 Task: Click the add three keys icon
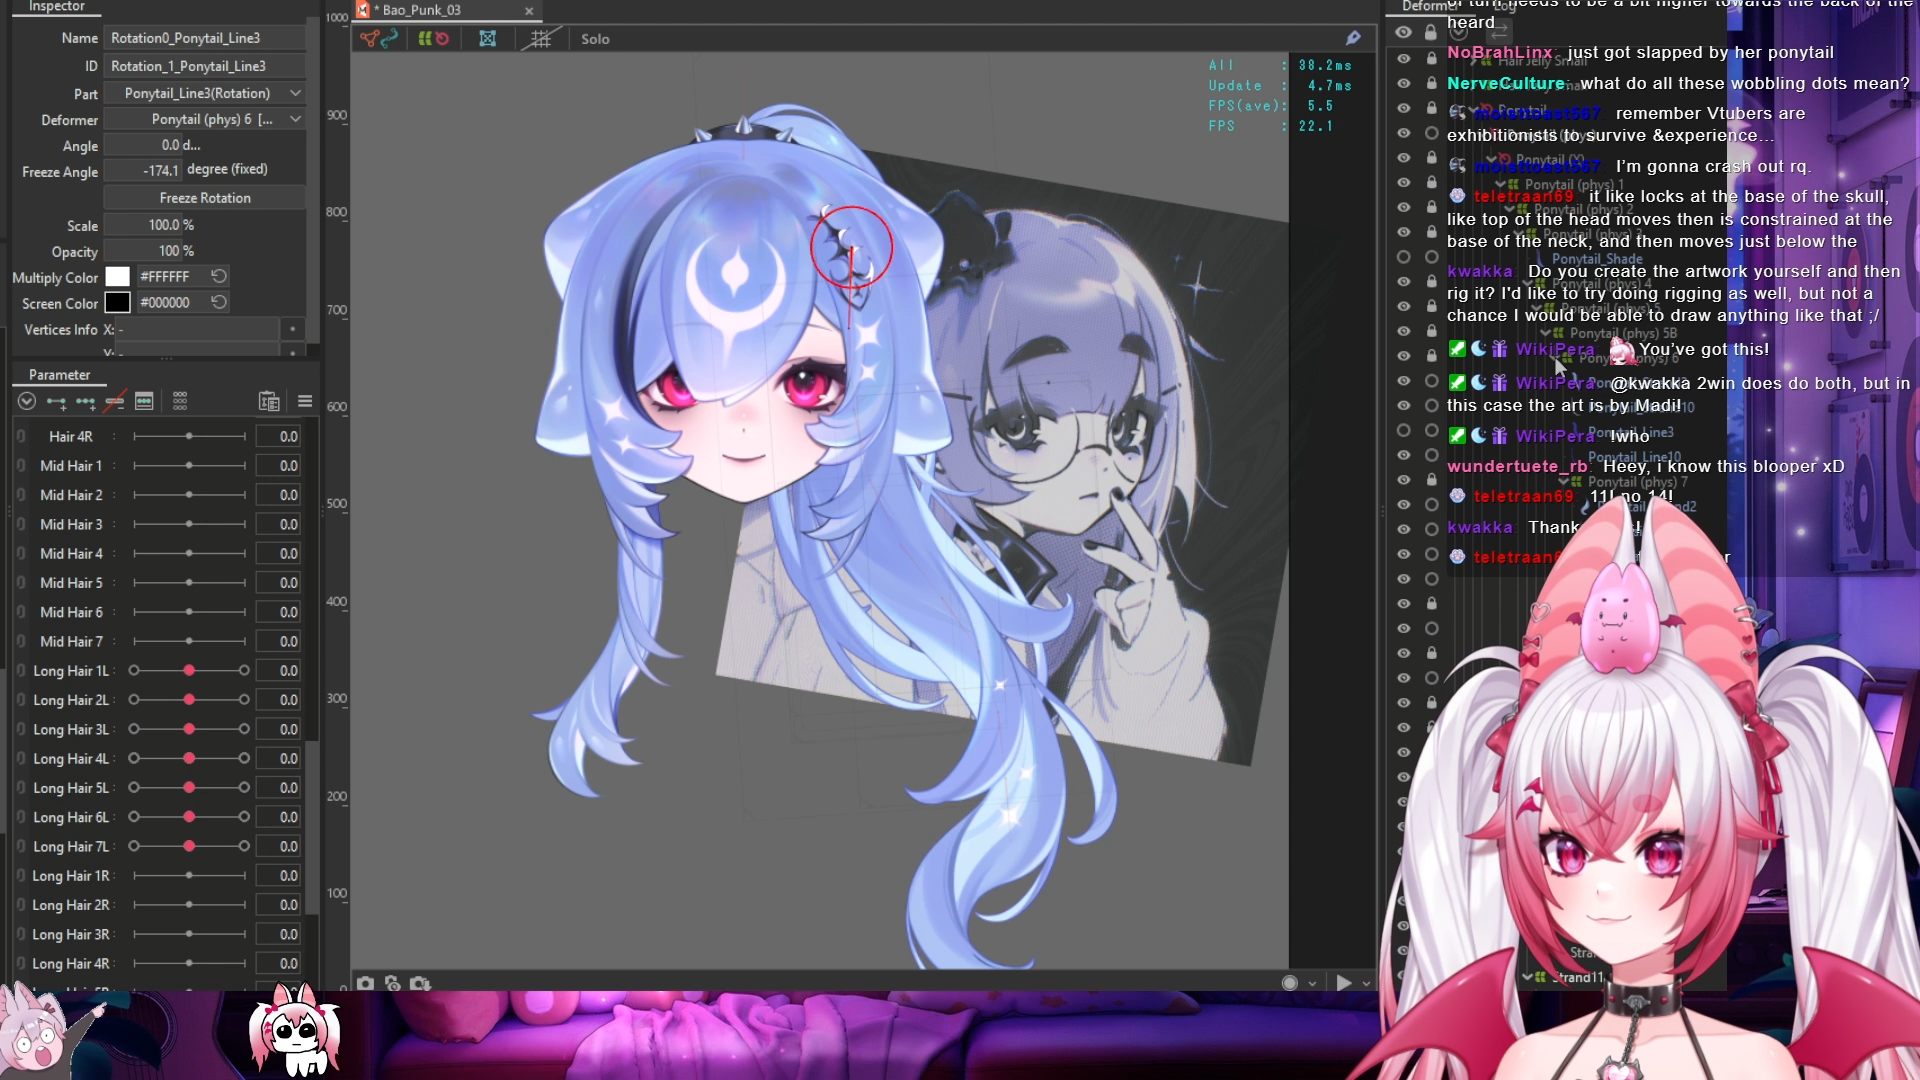[x=86, y=402]
